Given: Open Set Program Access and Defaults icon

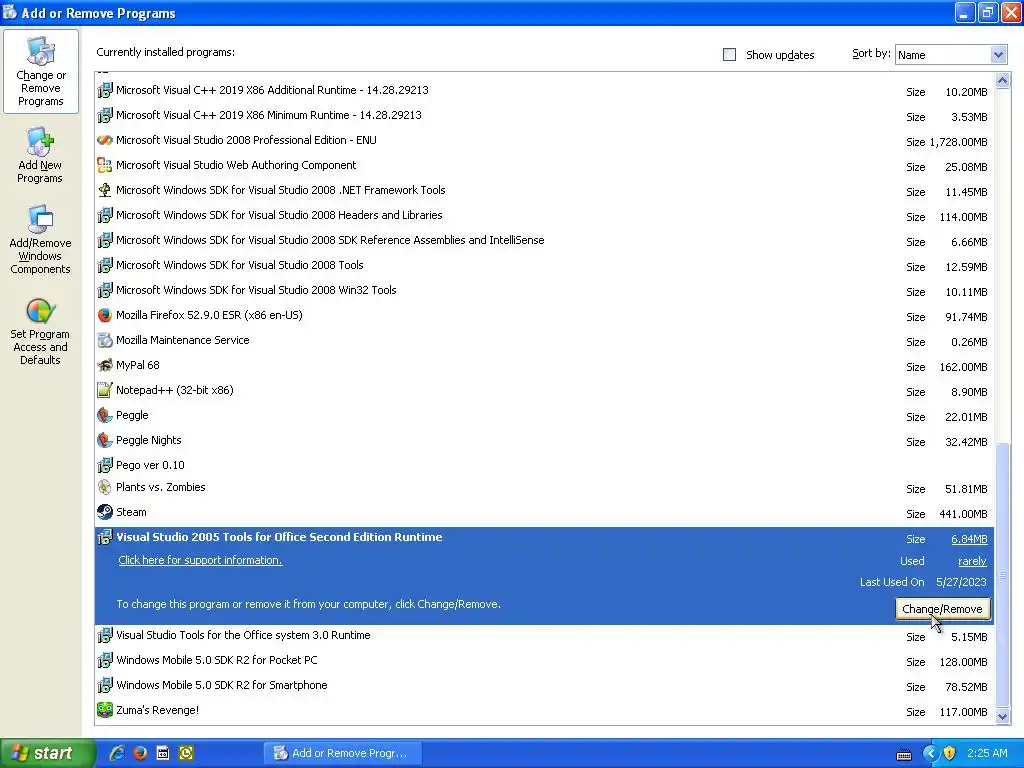Looking at the screenshot, I should tap(40, 331).
